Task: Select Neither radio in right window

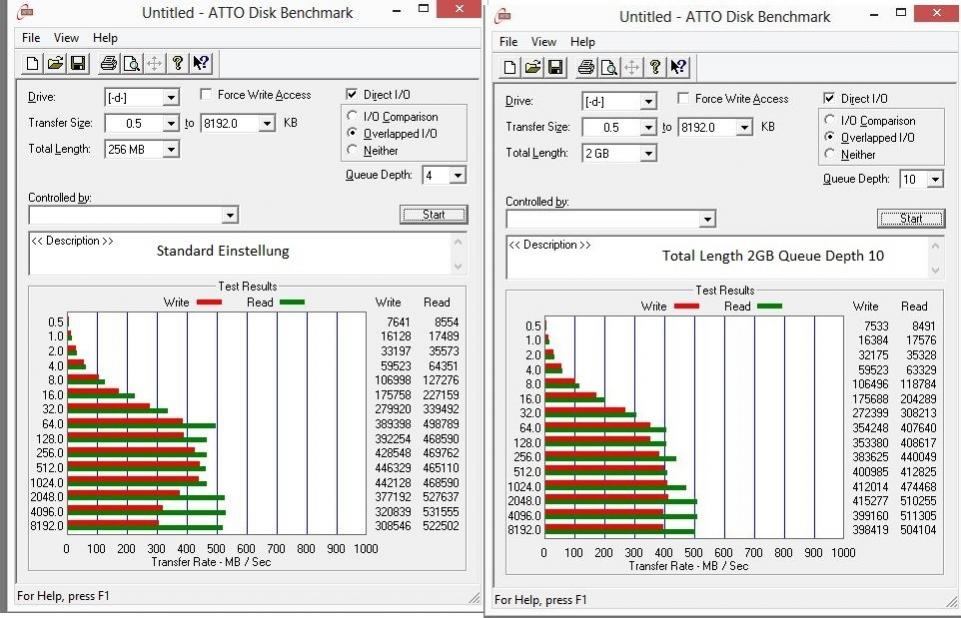Action: 830,154
